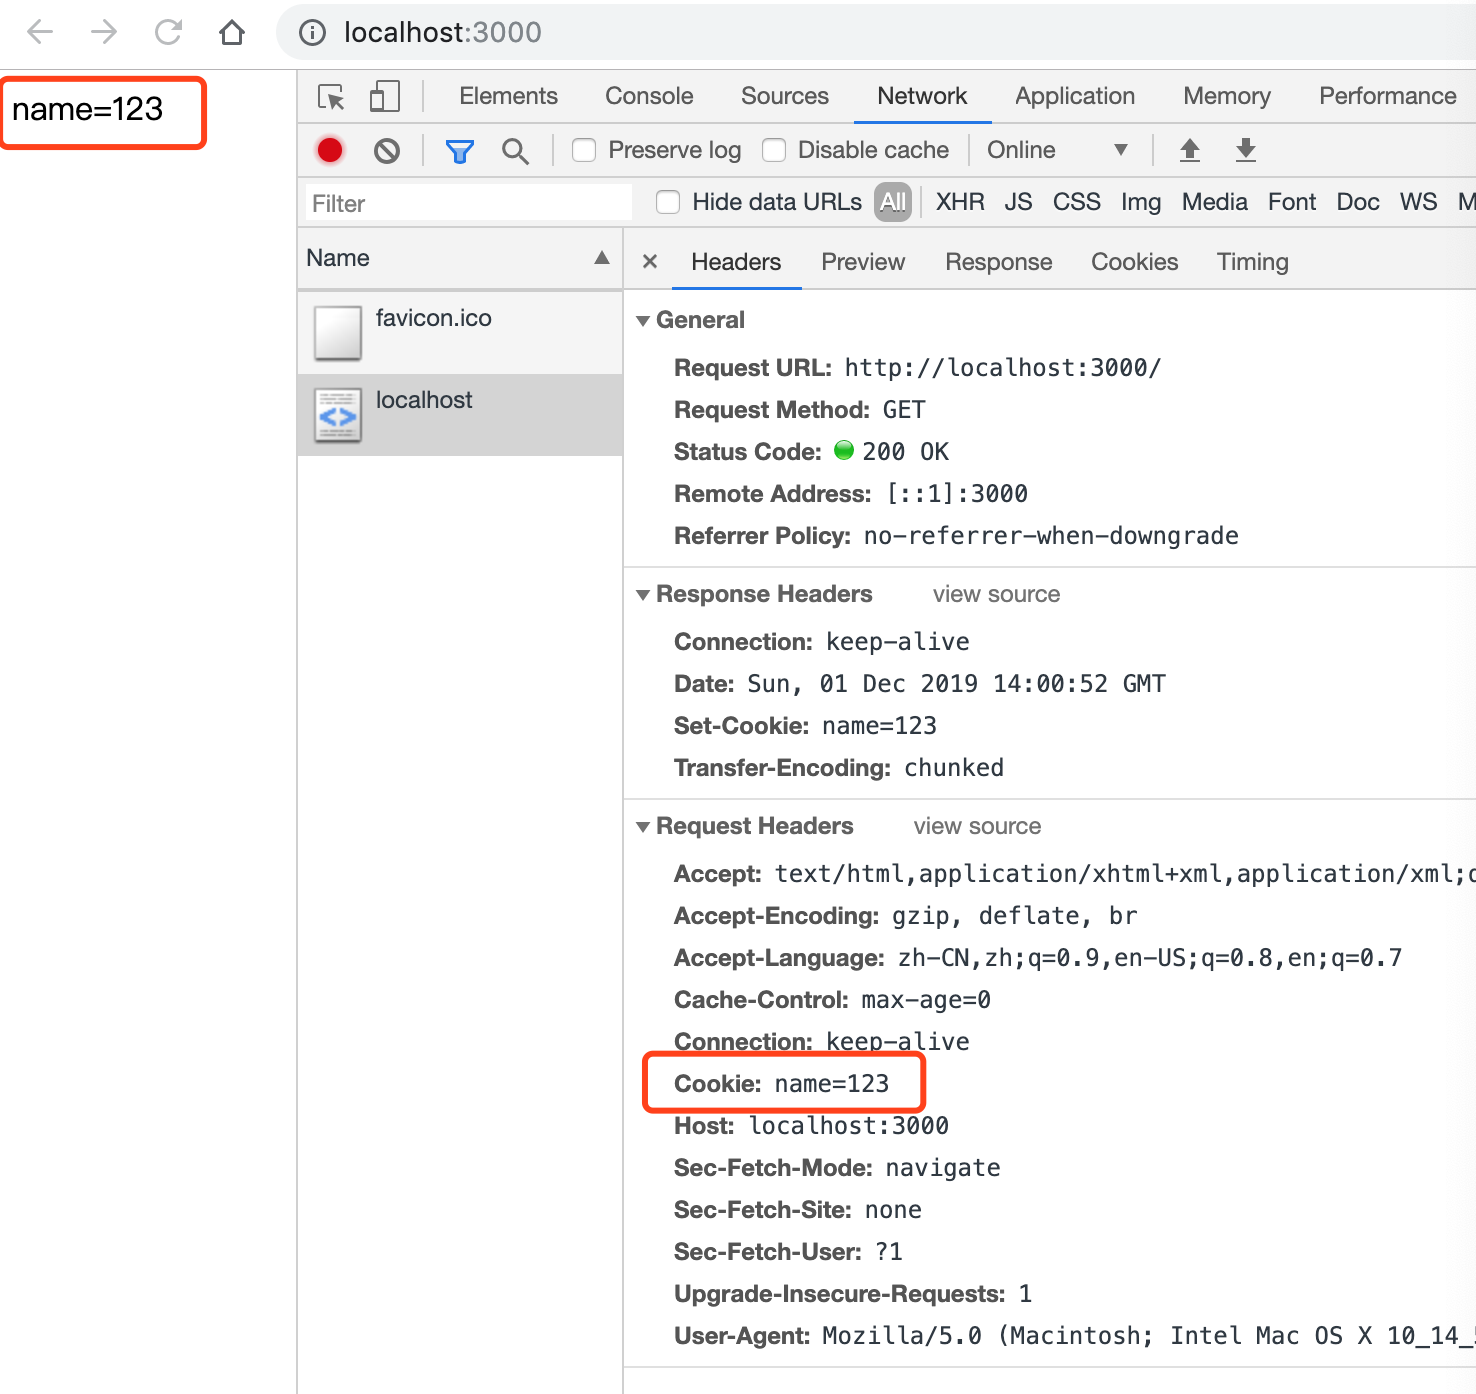Toggle the device toolbar icon
The height and width of the screenshot is (1394, 1476).
point(385,97)
